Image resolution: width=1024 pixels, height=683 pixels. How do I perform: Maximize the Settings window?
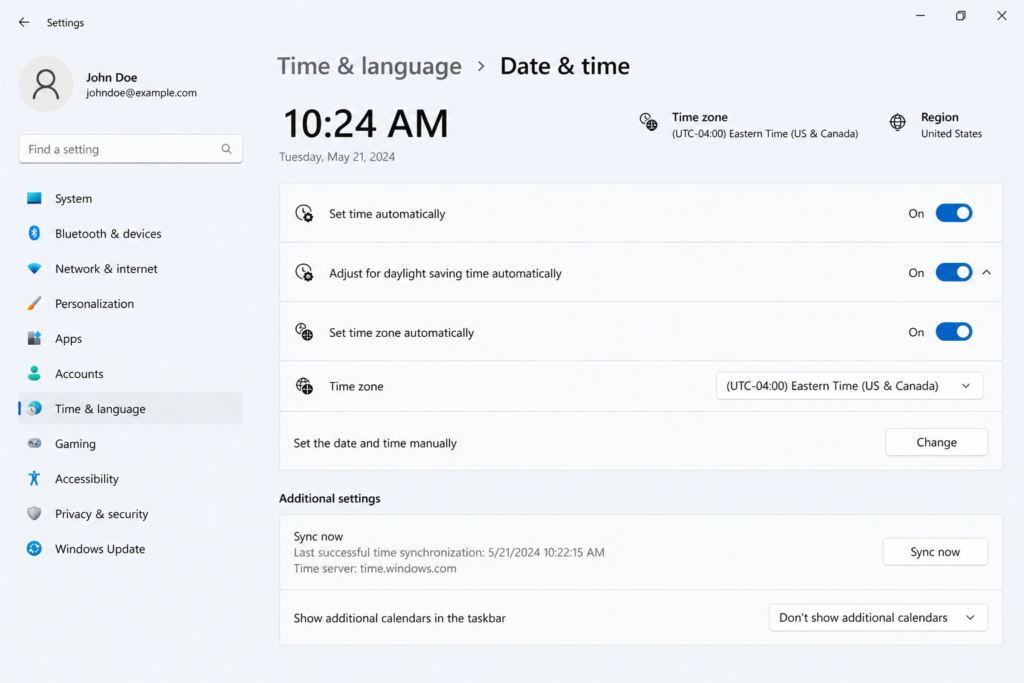pos(961,16)
